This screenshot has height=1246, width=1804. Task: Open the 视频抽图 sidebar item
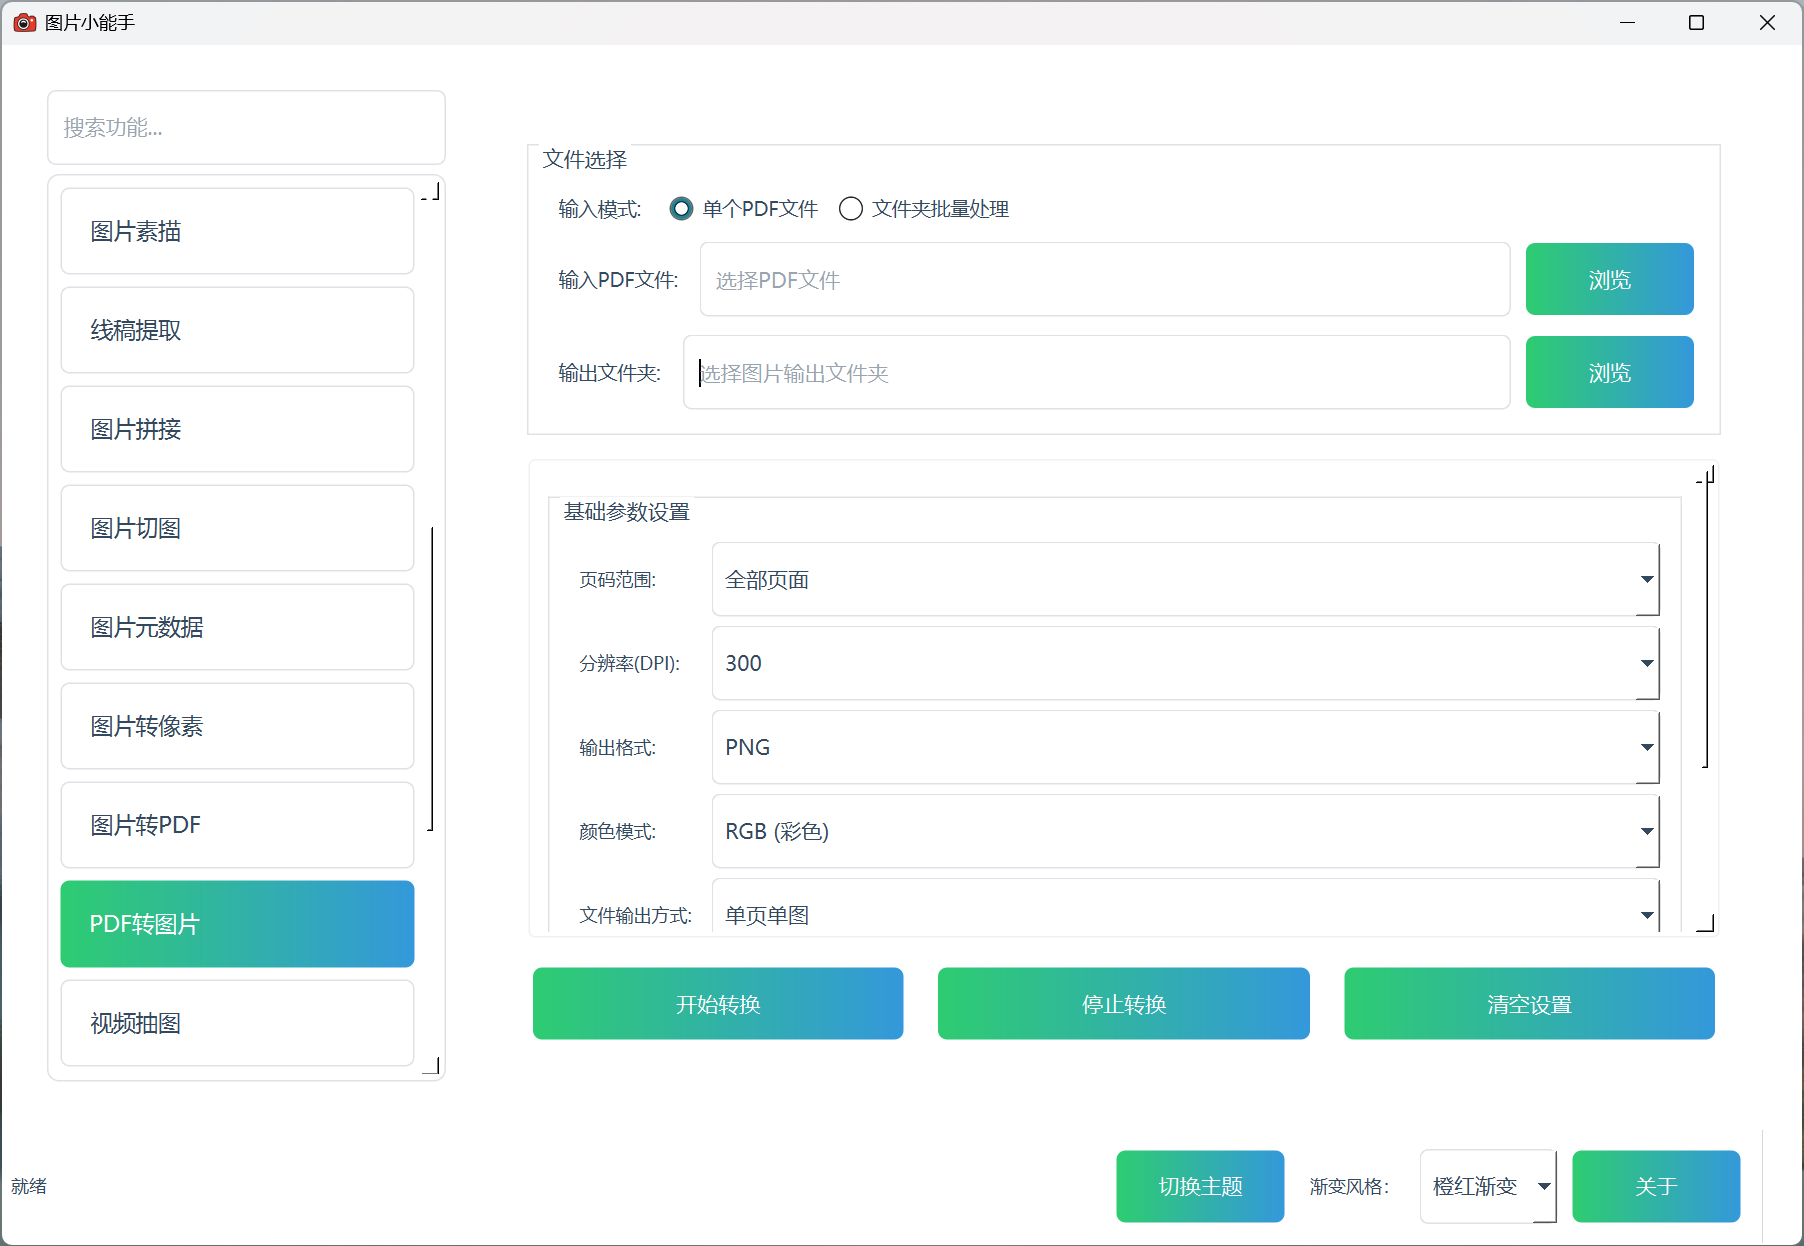click(237, 1024)
